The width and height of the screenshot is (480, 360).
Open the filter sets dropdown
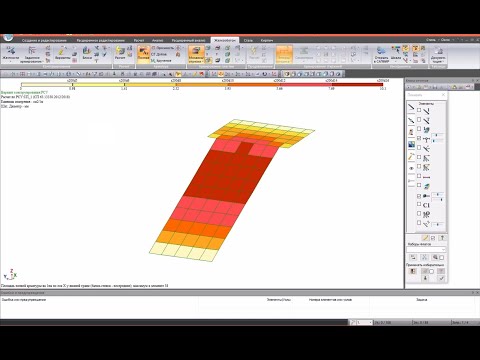pos(426,249)
